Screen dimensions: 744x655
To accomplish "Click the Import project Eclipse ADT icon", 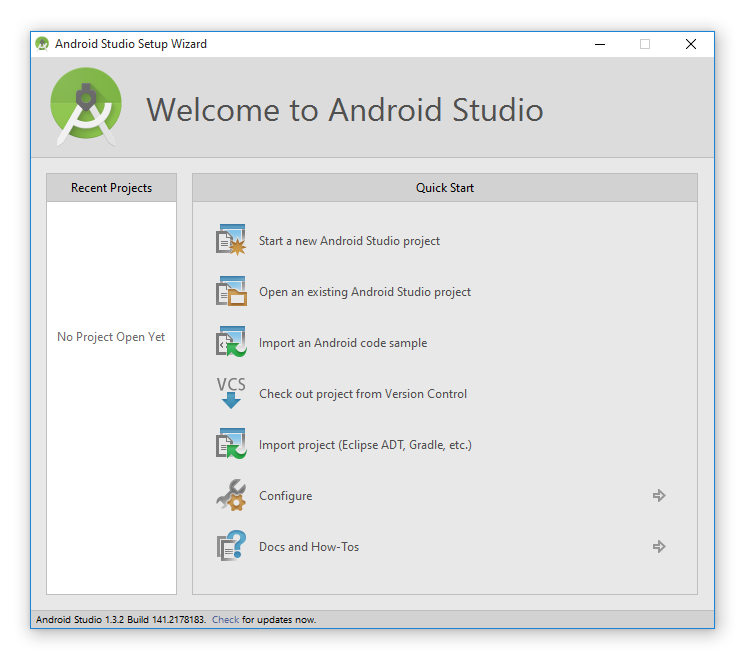I will pos(231,444).
